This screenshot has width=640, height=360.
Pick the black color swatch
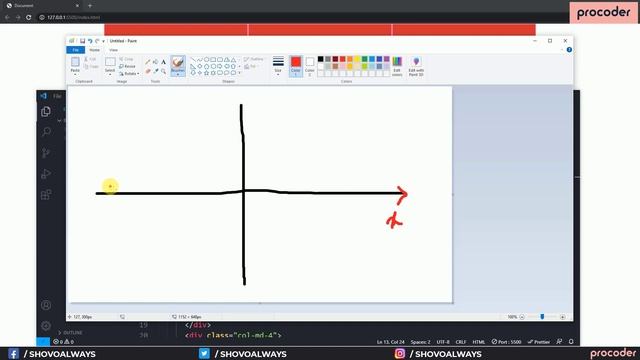click(x=320, y=59)
